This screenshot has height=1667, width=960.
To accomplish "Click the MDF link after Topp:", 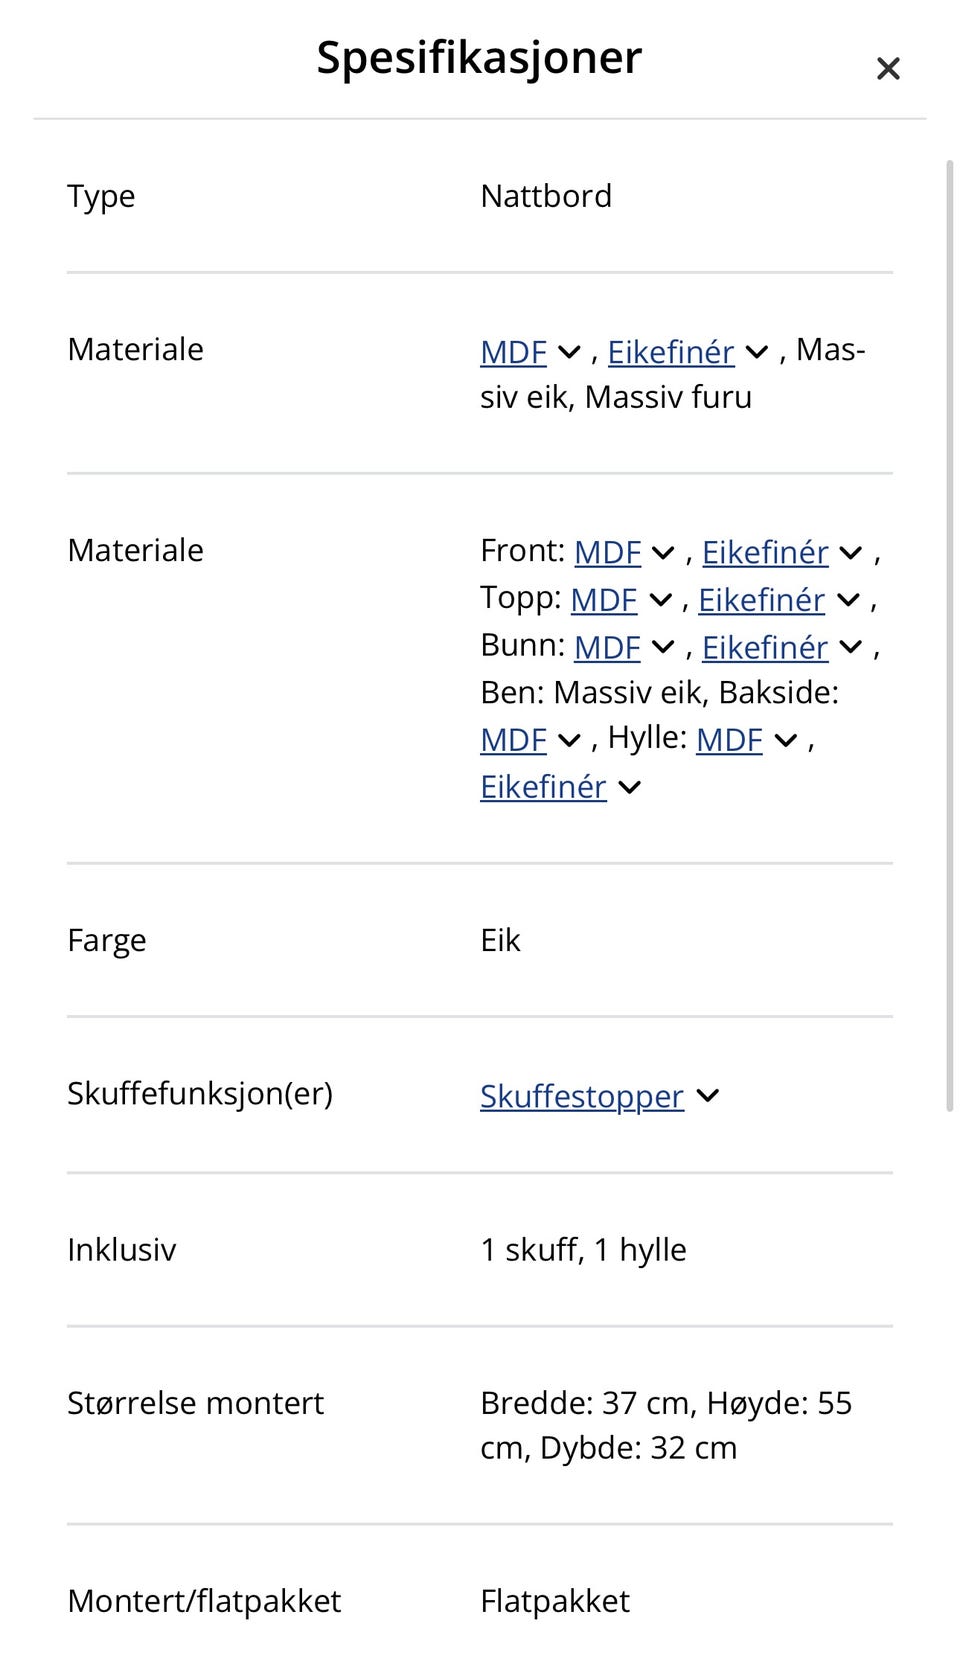I will (603, 600).
